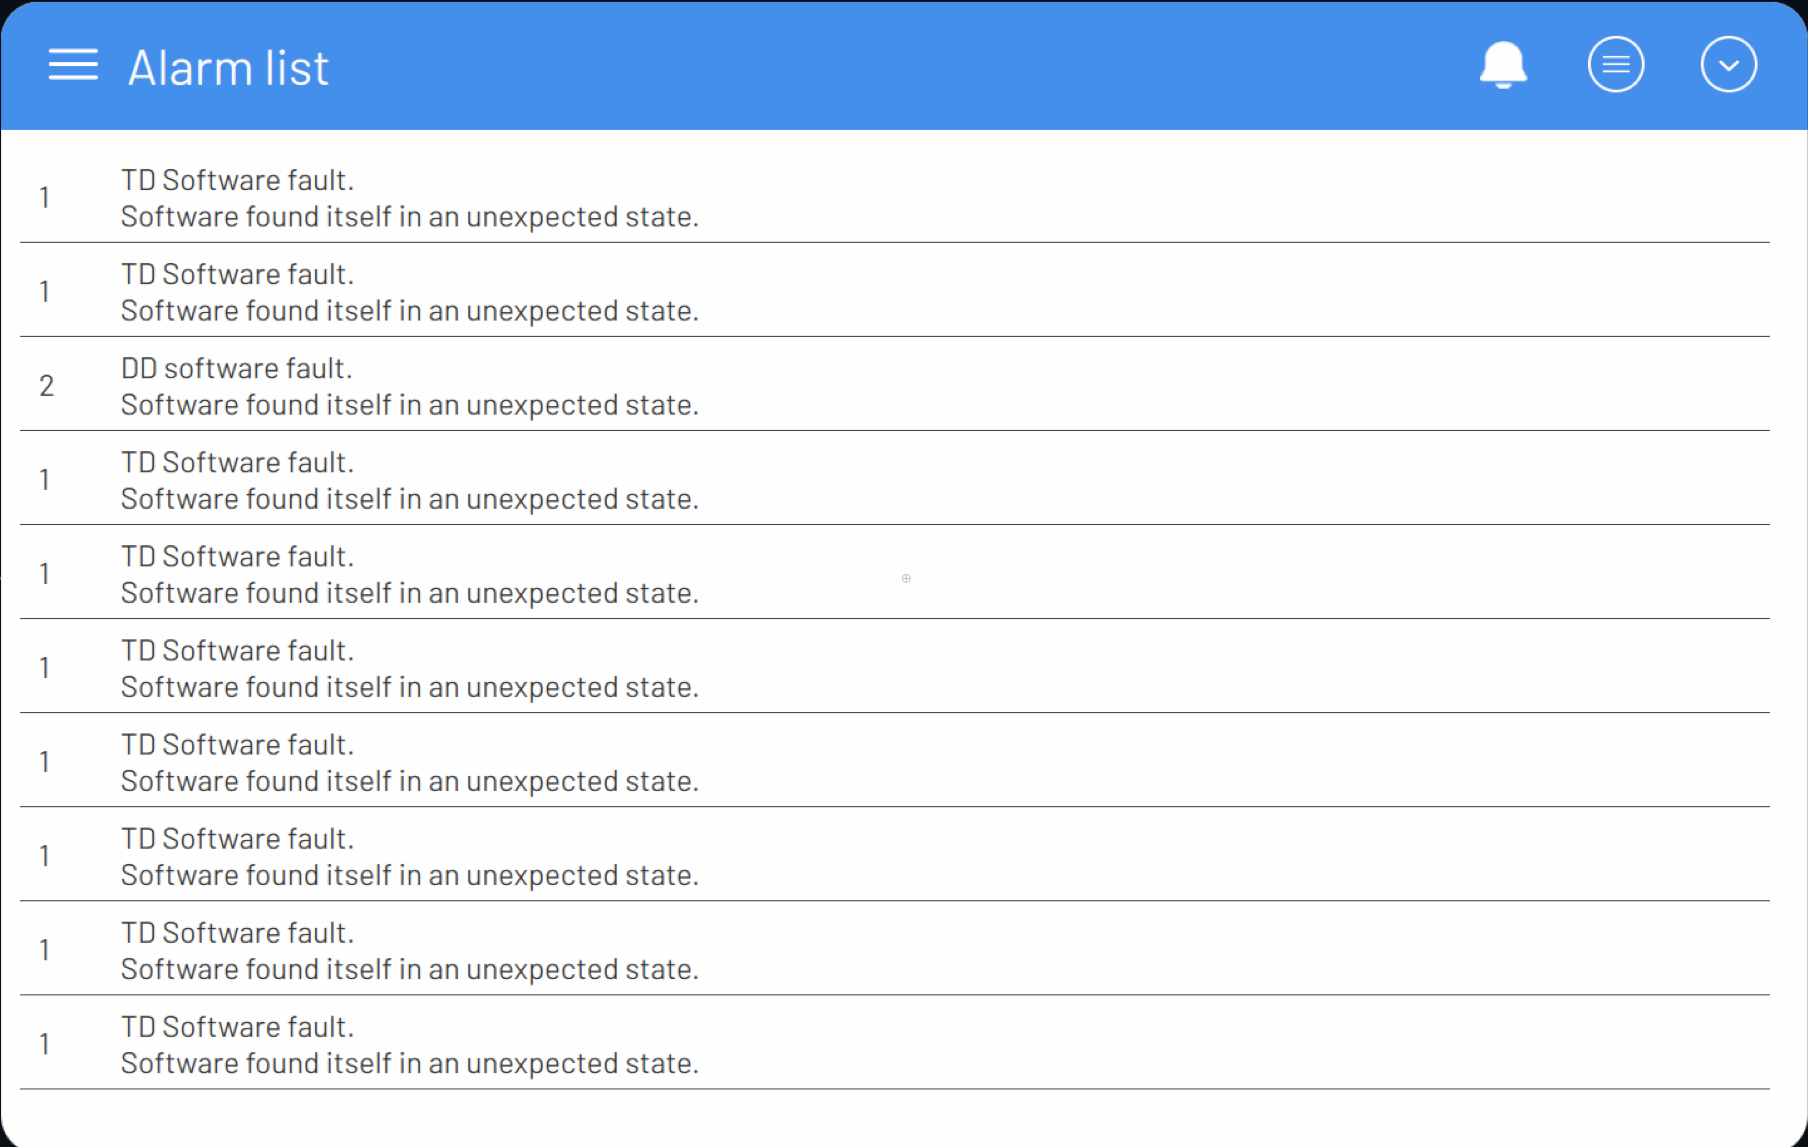Click priority number 2 beside DD fault
The width and height of the screenshot is (1808, 1147).
(x=46, y=386)
